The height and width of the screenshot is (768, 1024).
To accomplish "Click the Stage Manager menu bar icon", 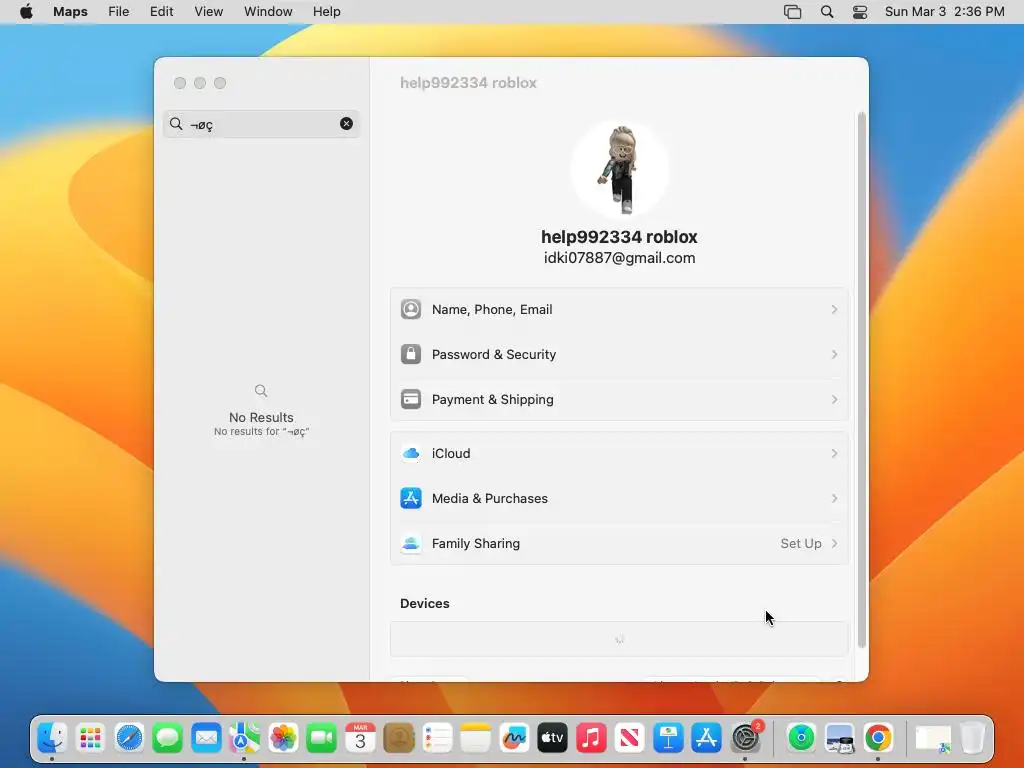I will [792, 12].
